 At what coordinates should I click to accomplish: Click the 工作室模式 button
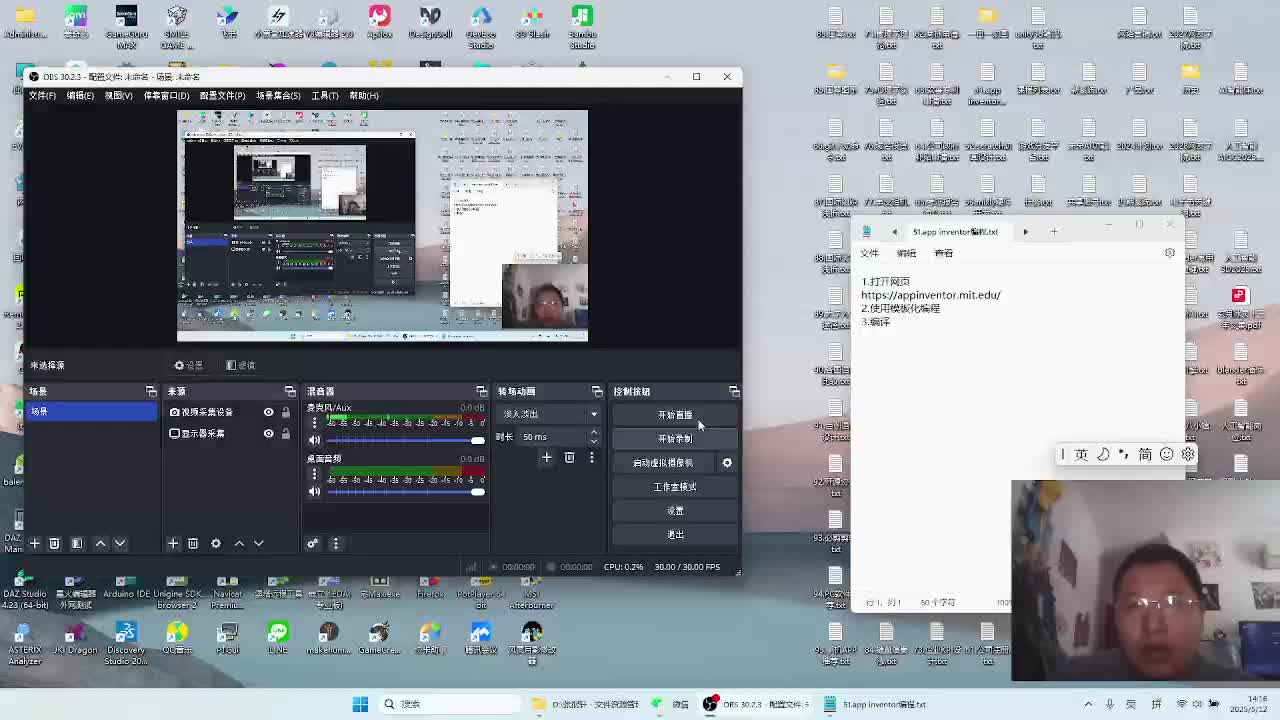tap(675, 487)
